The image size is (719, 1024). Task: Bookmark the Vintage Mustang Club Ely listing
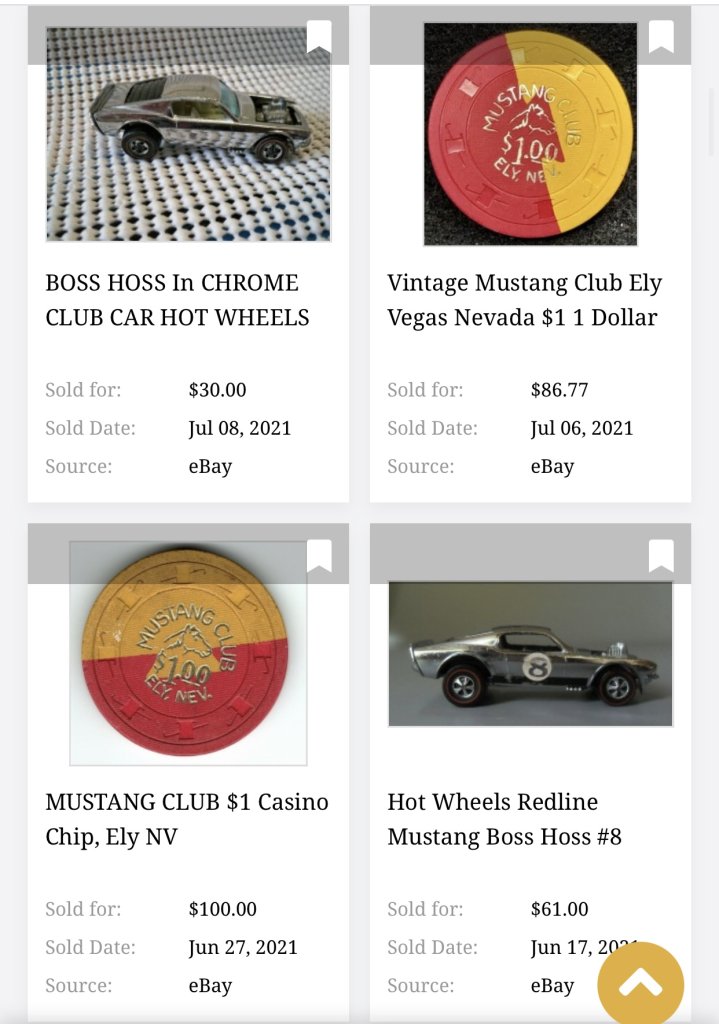point(661,37)
